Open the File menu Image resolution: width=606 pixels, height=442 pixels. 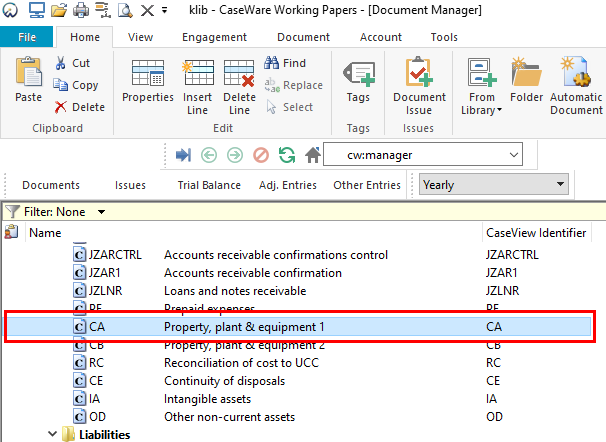(27, 37)
